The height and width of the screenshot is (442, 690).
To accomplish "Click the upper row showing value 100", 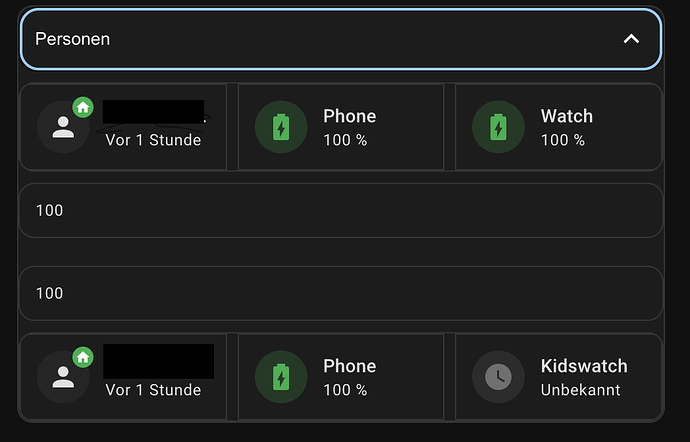I will pyautogui.click(x=340, y=210).
